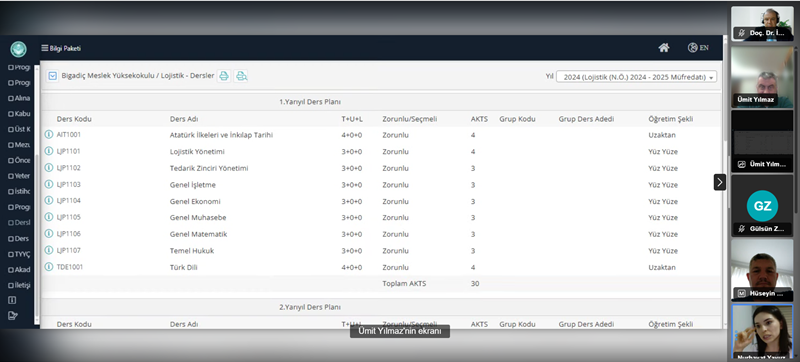Image resolution: width=800 pixels, height=362 pixels.
Task: Click the university logo in sidebar
Action: (x=18, y=49)
